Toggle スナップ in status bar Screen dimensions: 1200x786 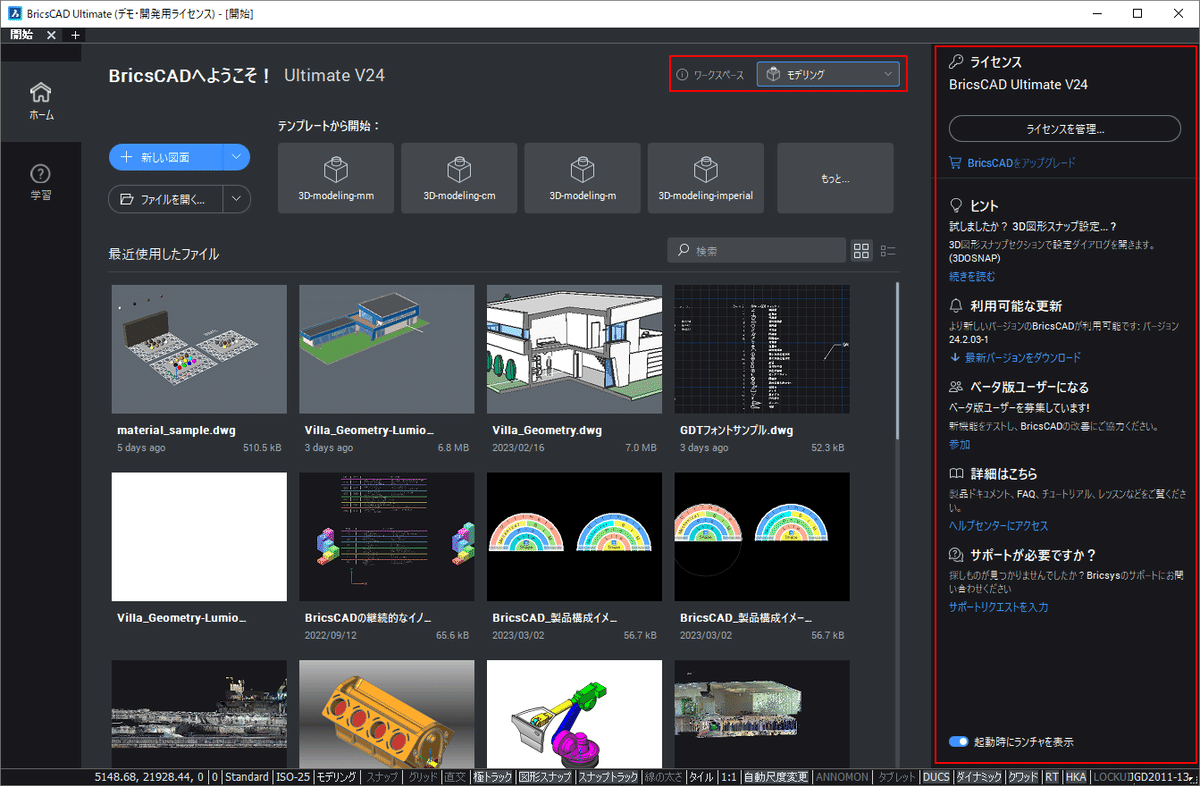click(382, 777)
